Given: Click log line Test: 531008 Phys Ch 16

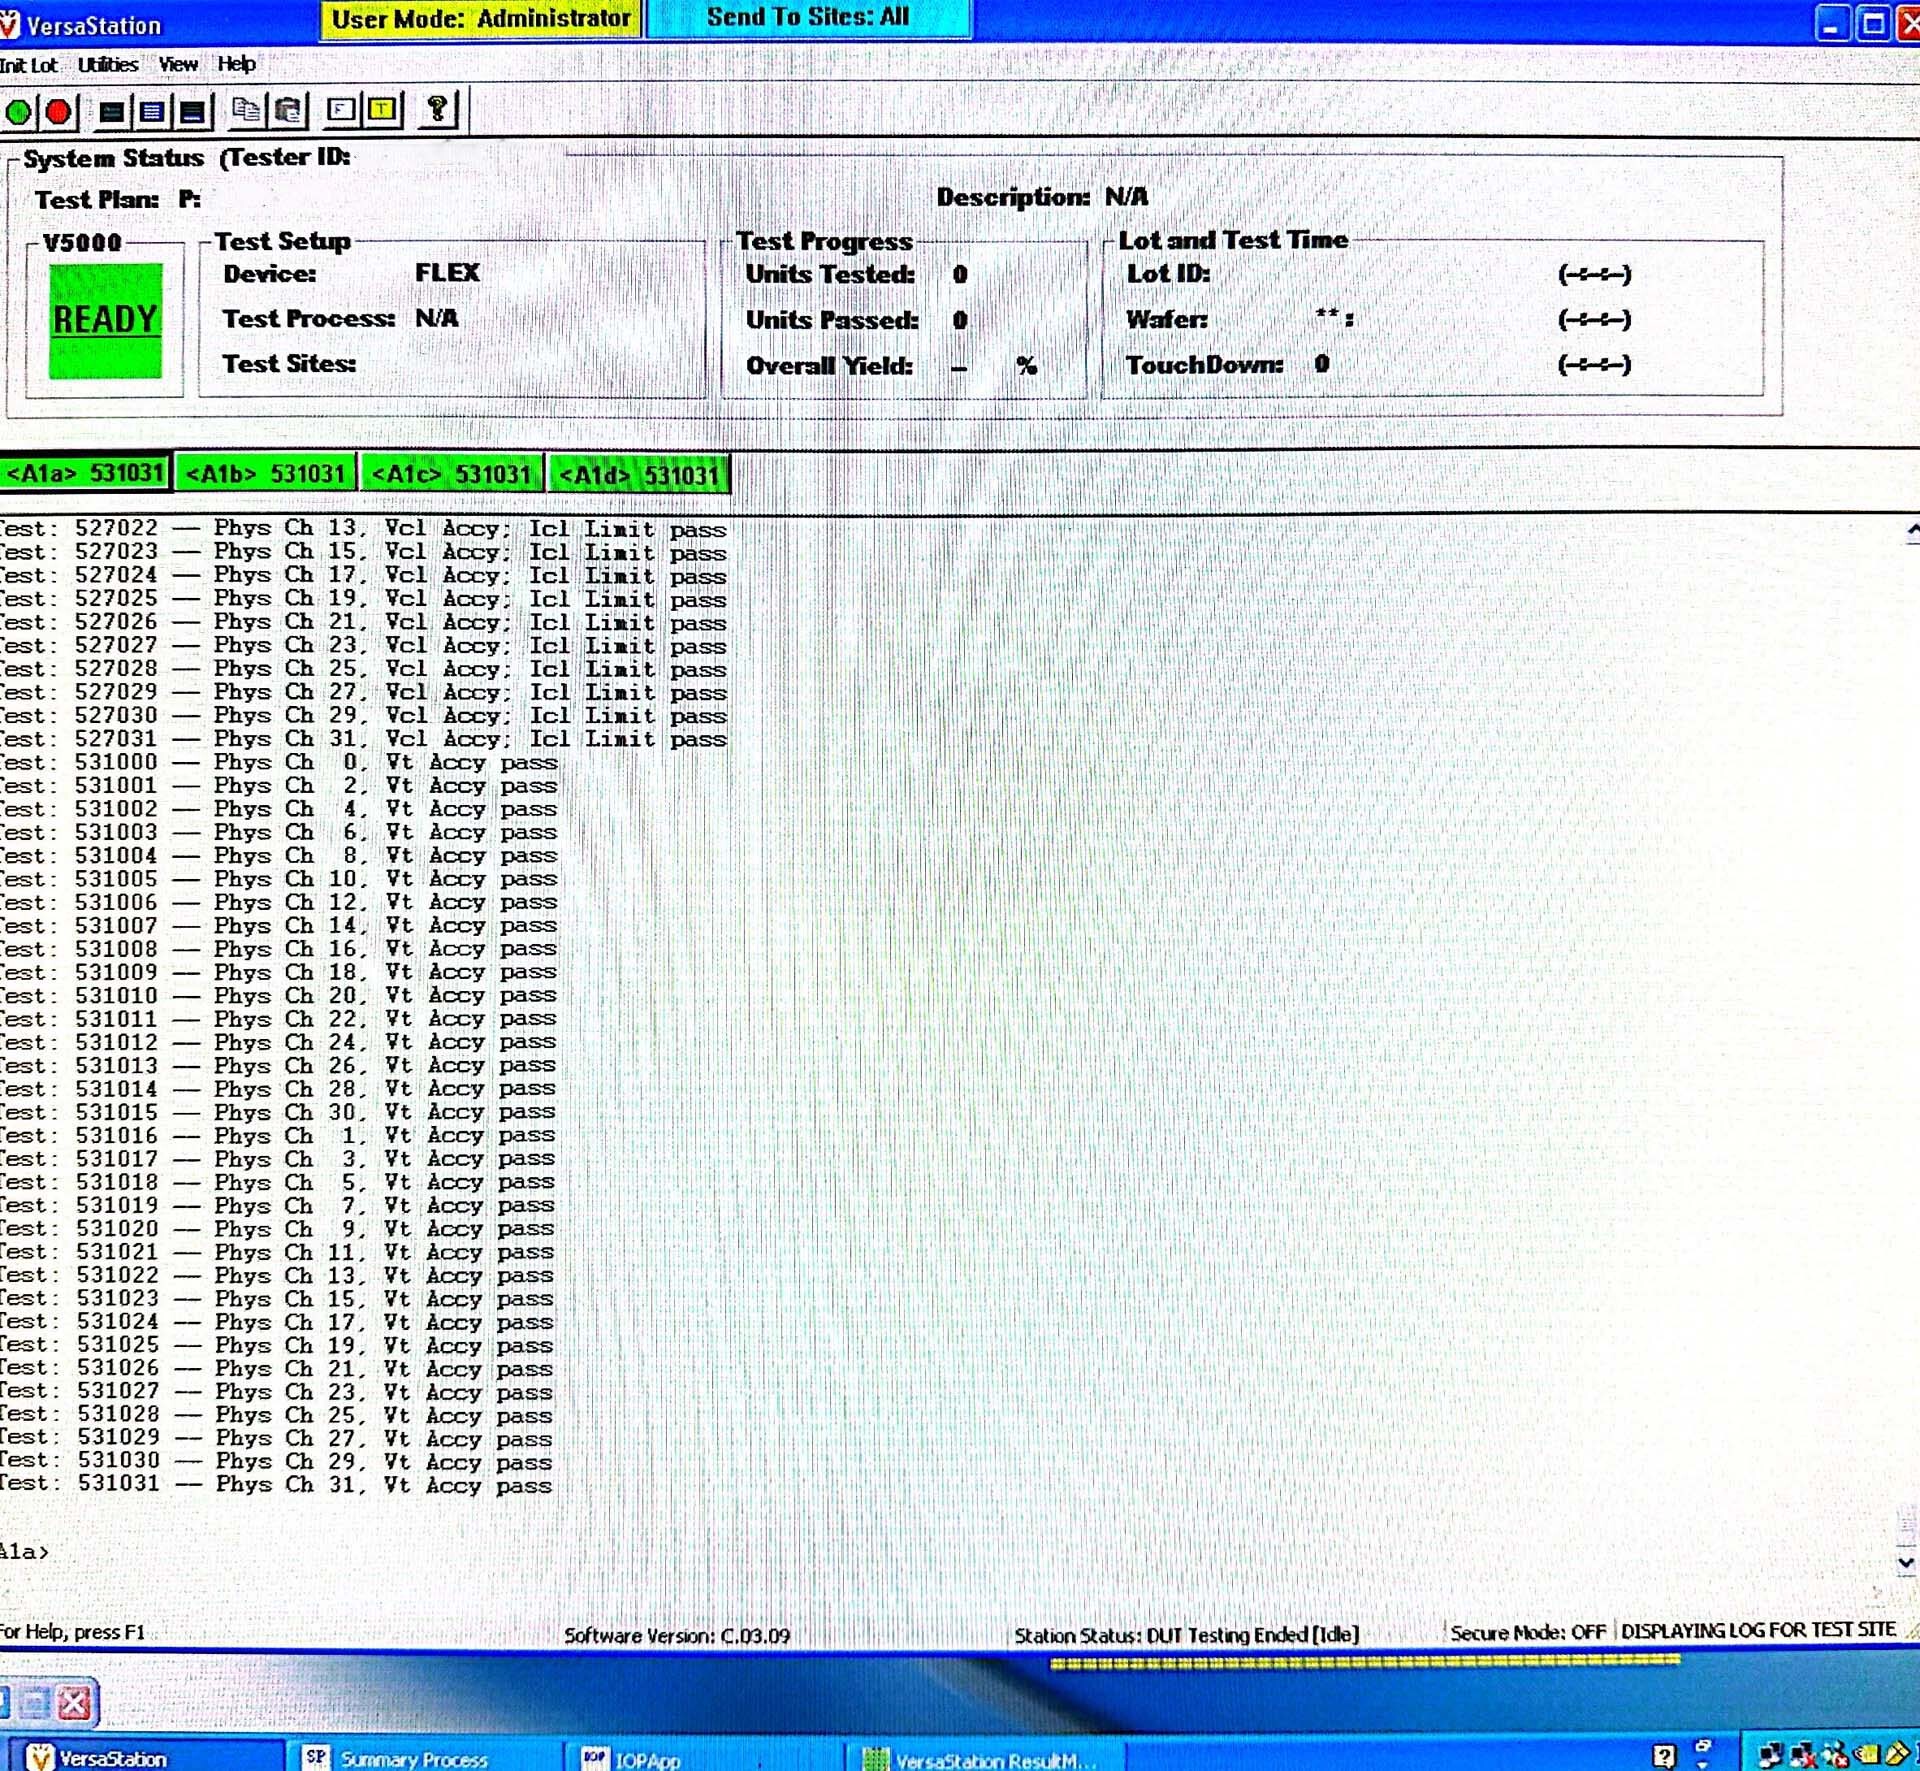Looking at the screenshot, I should point(278,950).
